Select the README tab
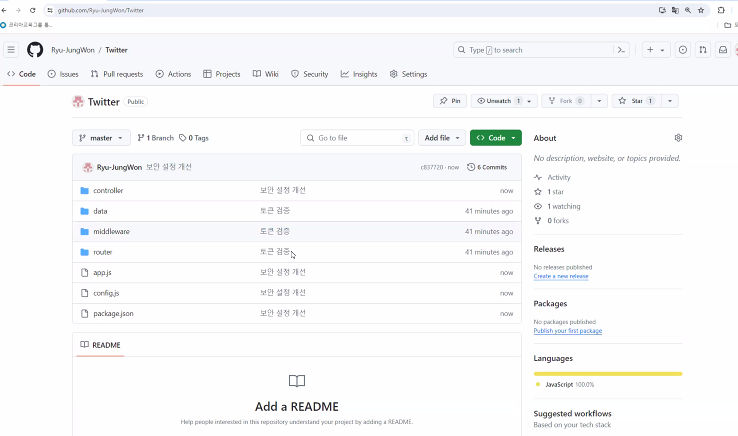The width and height of the screenshot is (738, 436). pos(100,345)
